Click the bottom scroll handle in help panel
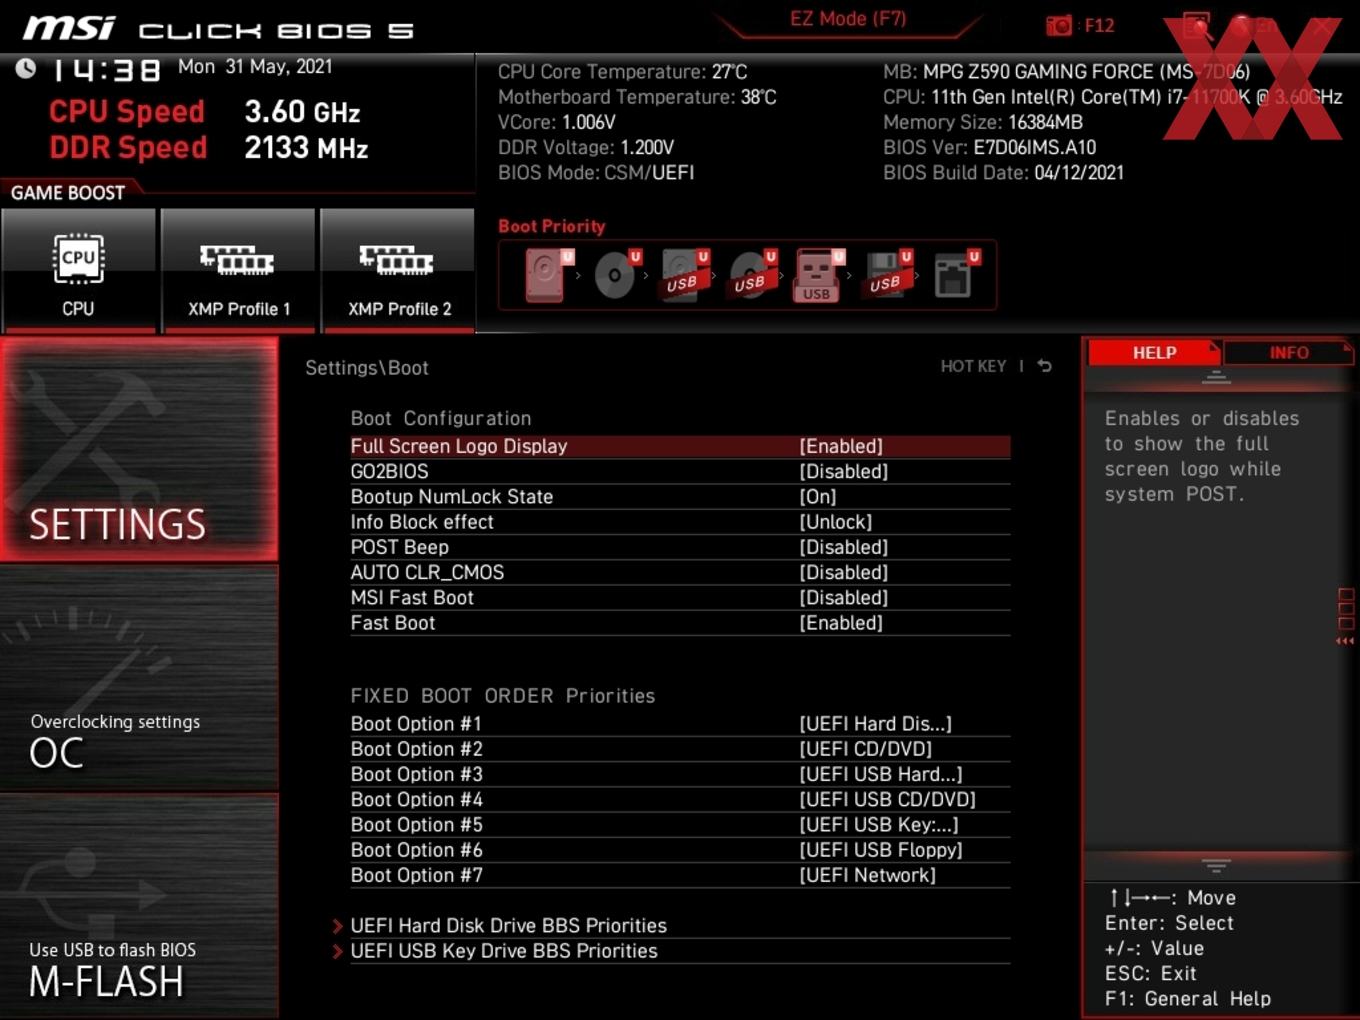 (1216, 865)
